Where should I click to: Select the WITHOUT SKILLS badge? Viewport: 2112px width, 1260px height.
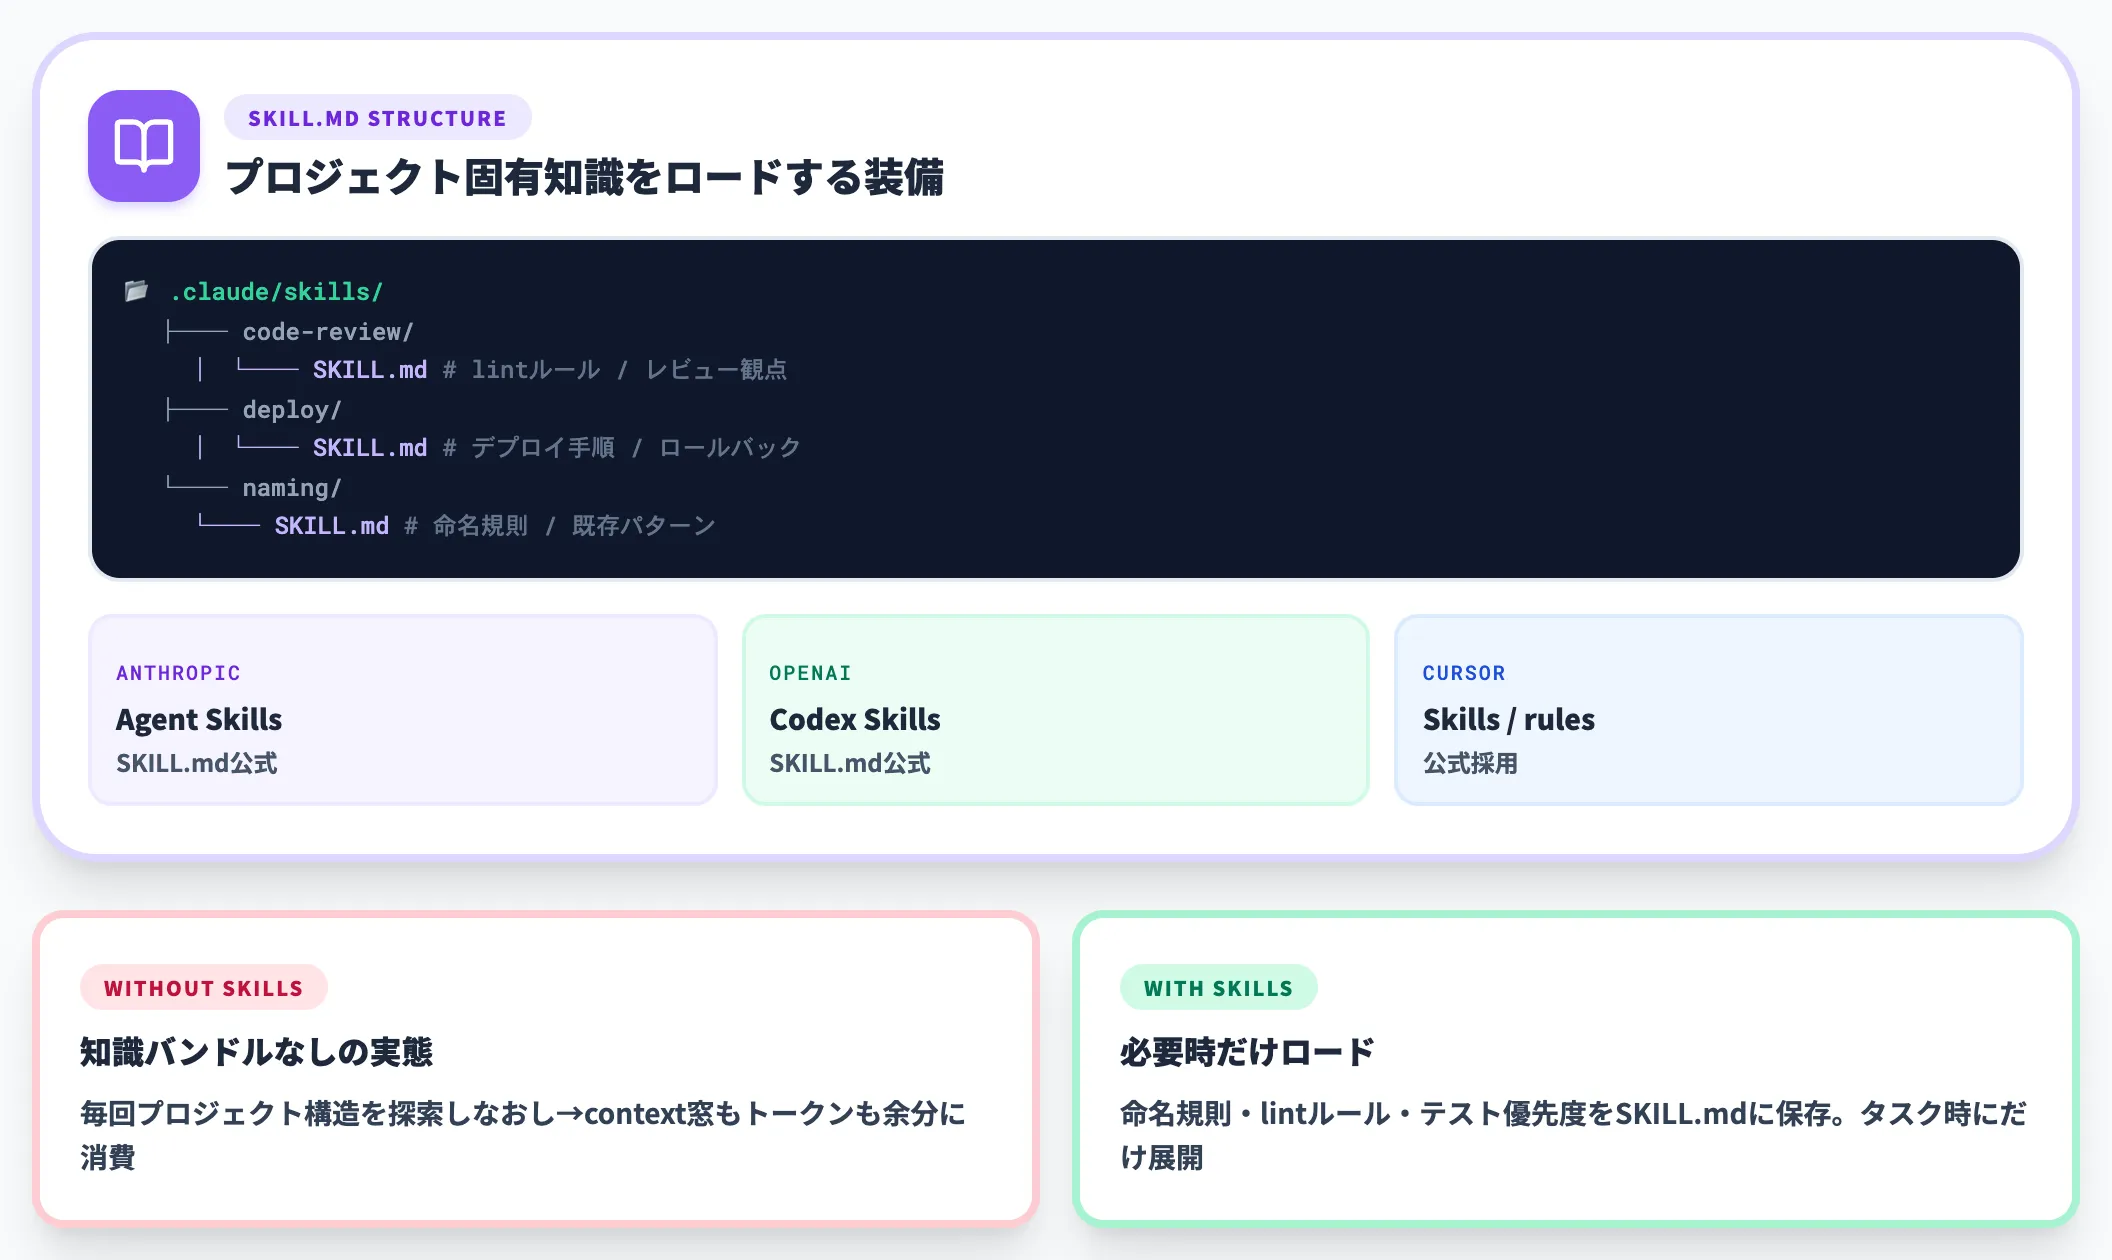(204, 988)
